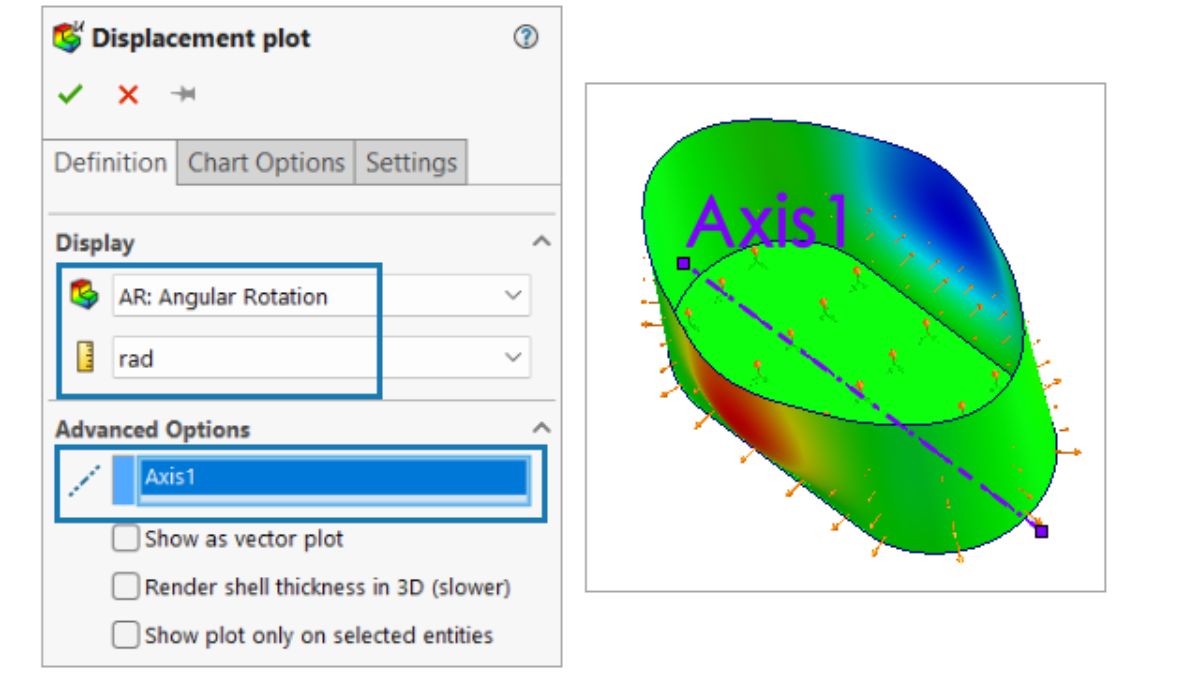Image resolution: width=1200 pixels, height=675 pixels.
Task: Open help via question mark icon
Action: (526, 38)
